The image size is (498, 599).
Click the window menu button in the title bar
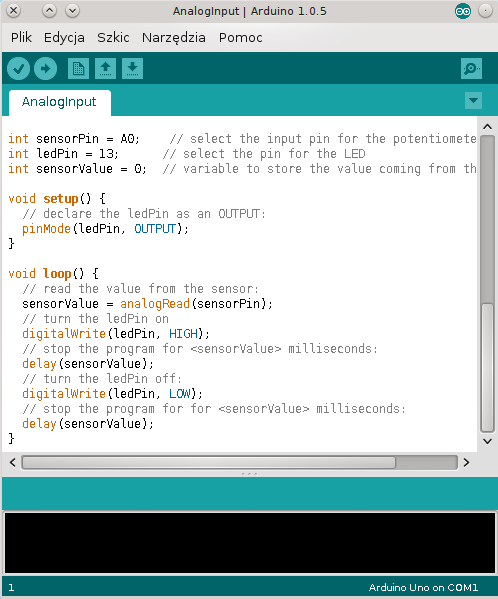(13, 11)
